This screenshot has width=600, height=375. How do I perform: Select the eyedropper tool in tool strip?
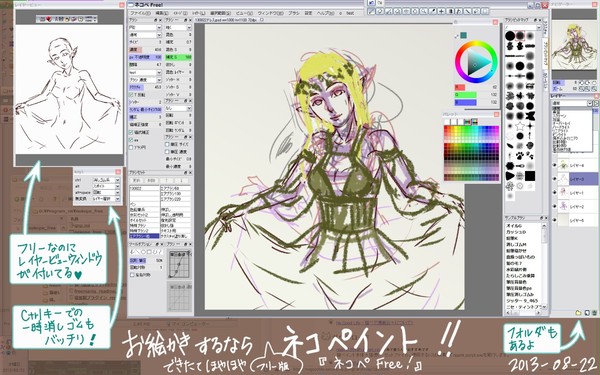pos(432,11)
